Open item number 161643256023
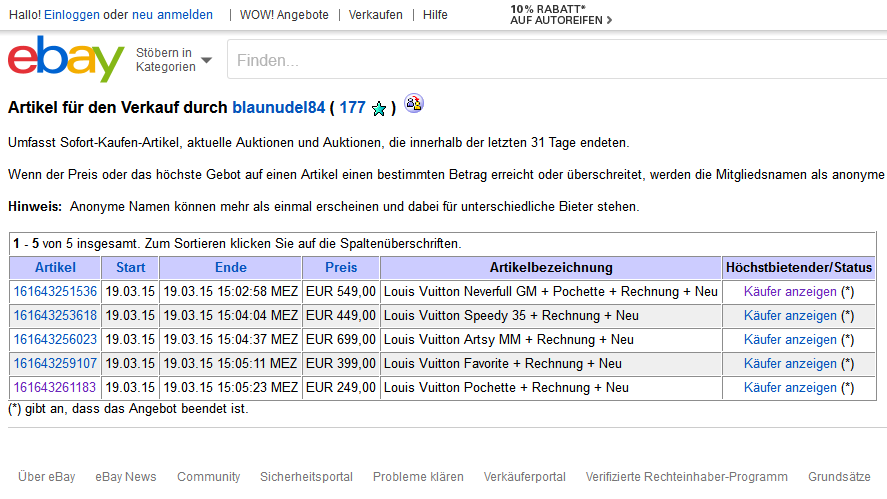887x499 pixels. [x=55, y=339]
